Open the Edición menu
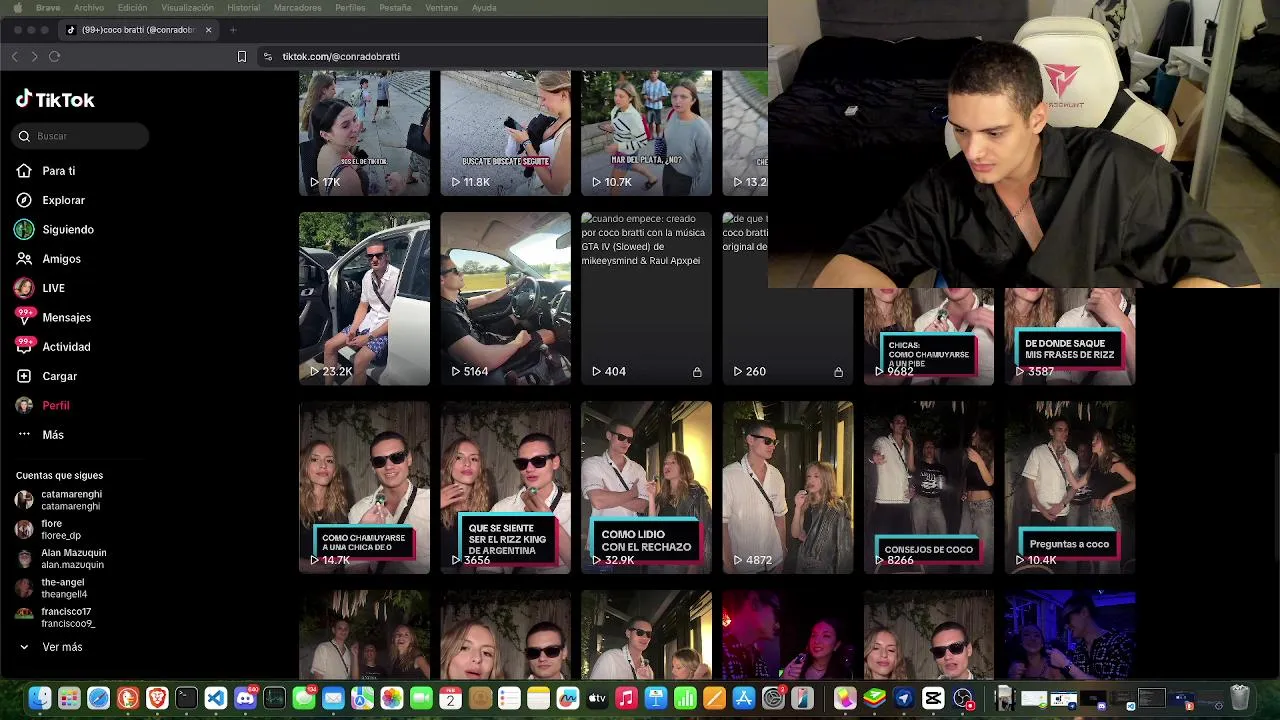 (x=132, y=7)
